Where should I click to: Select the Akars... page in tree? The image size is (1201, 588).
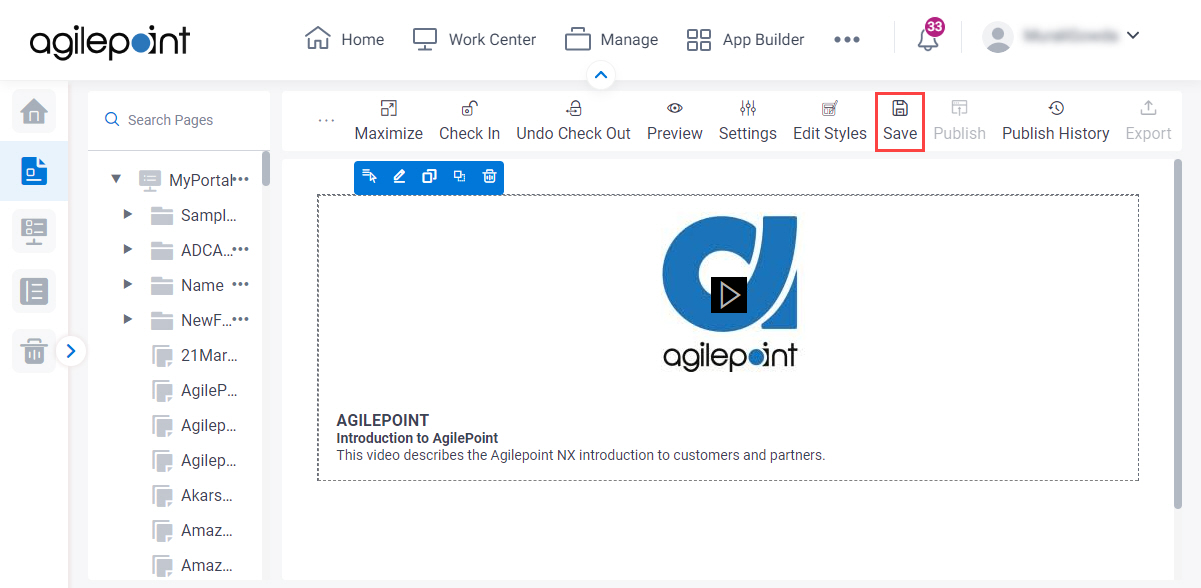tap(194, 495)
